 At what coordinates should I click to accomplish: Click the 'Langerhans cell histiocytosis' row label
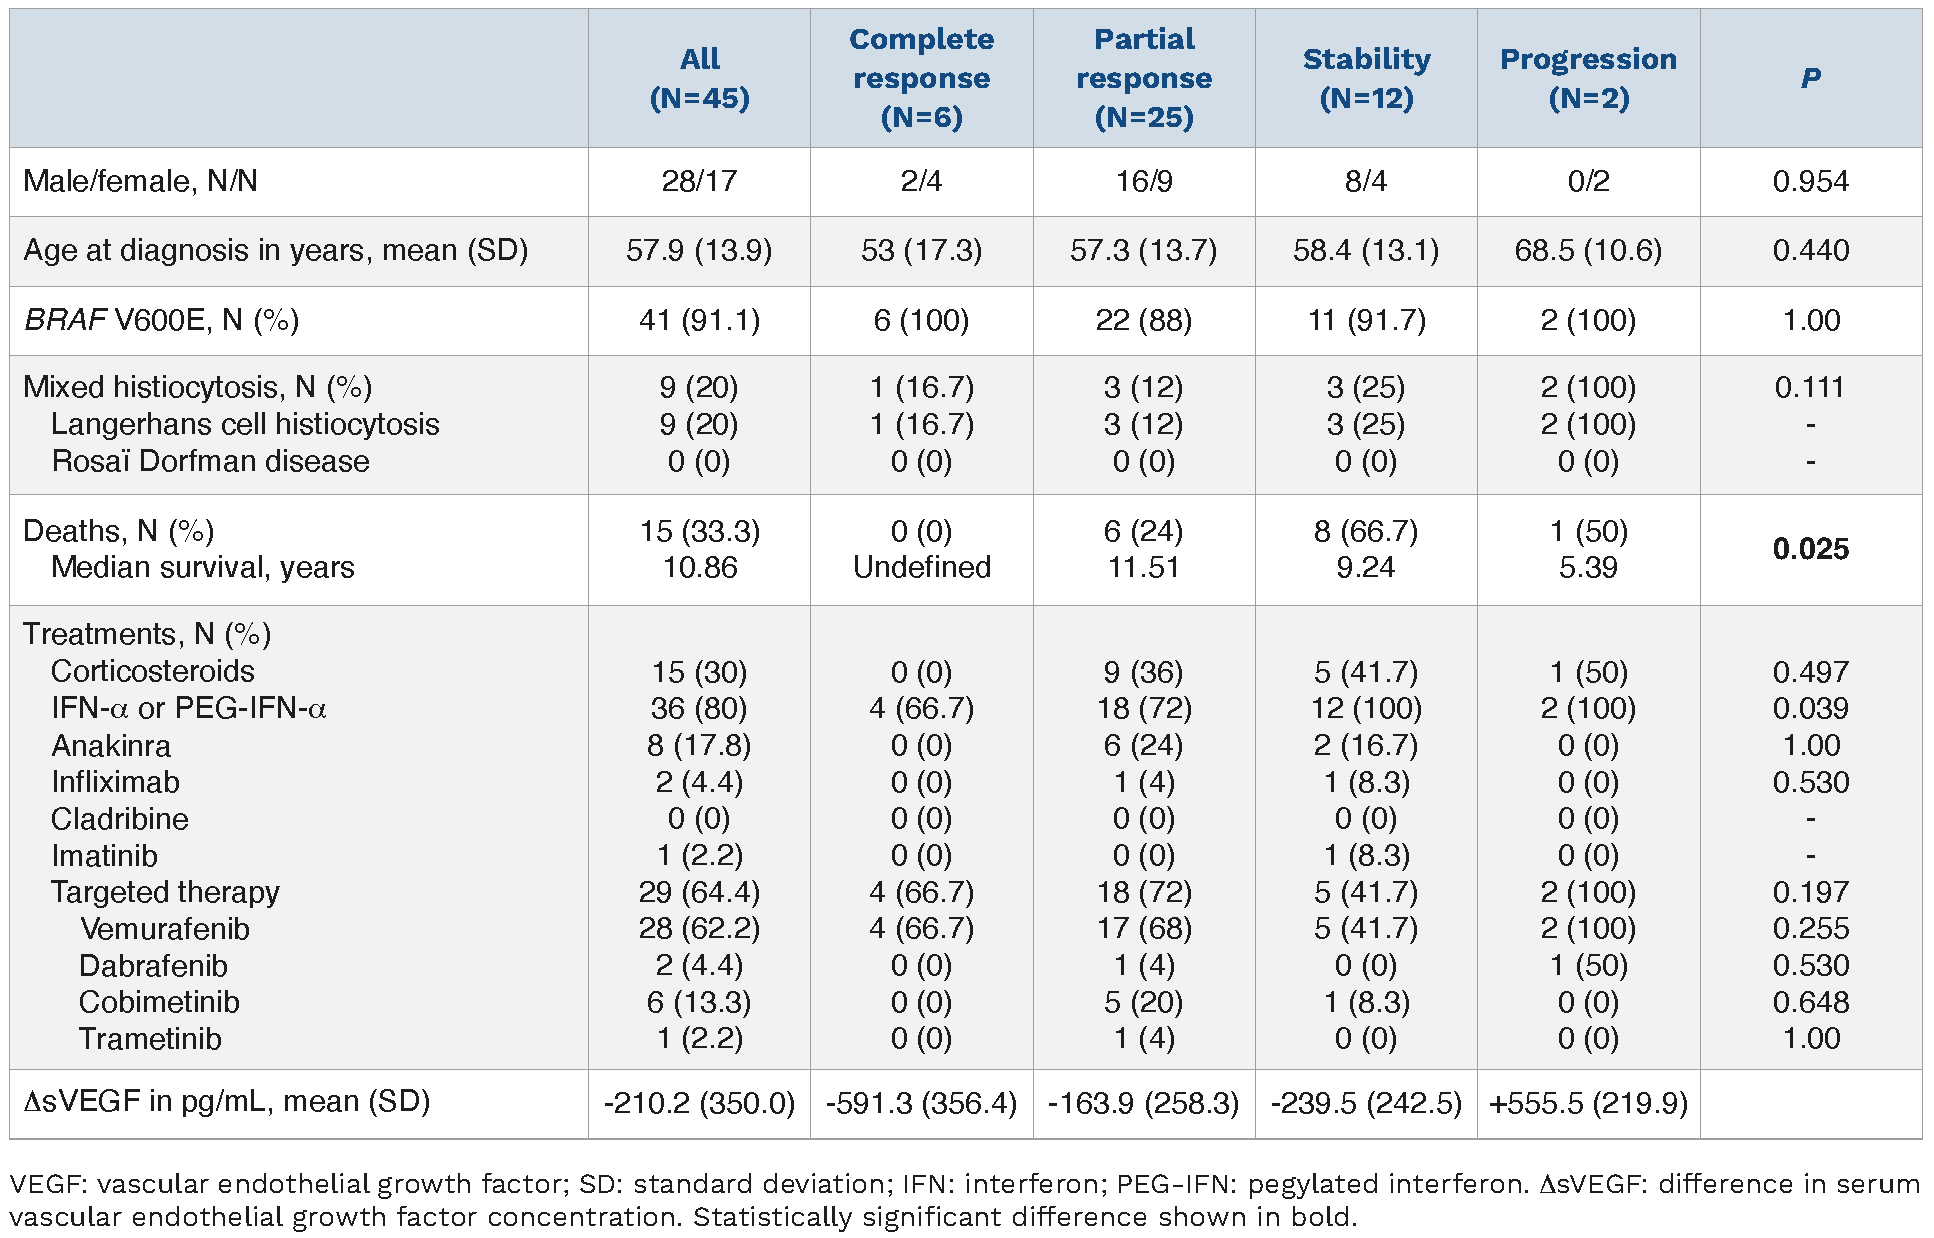pyautogui.click(x=245, y=424)
